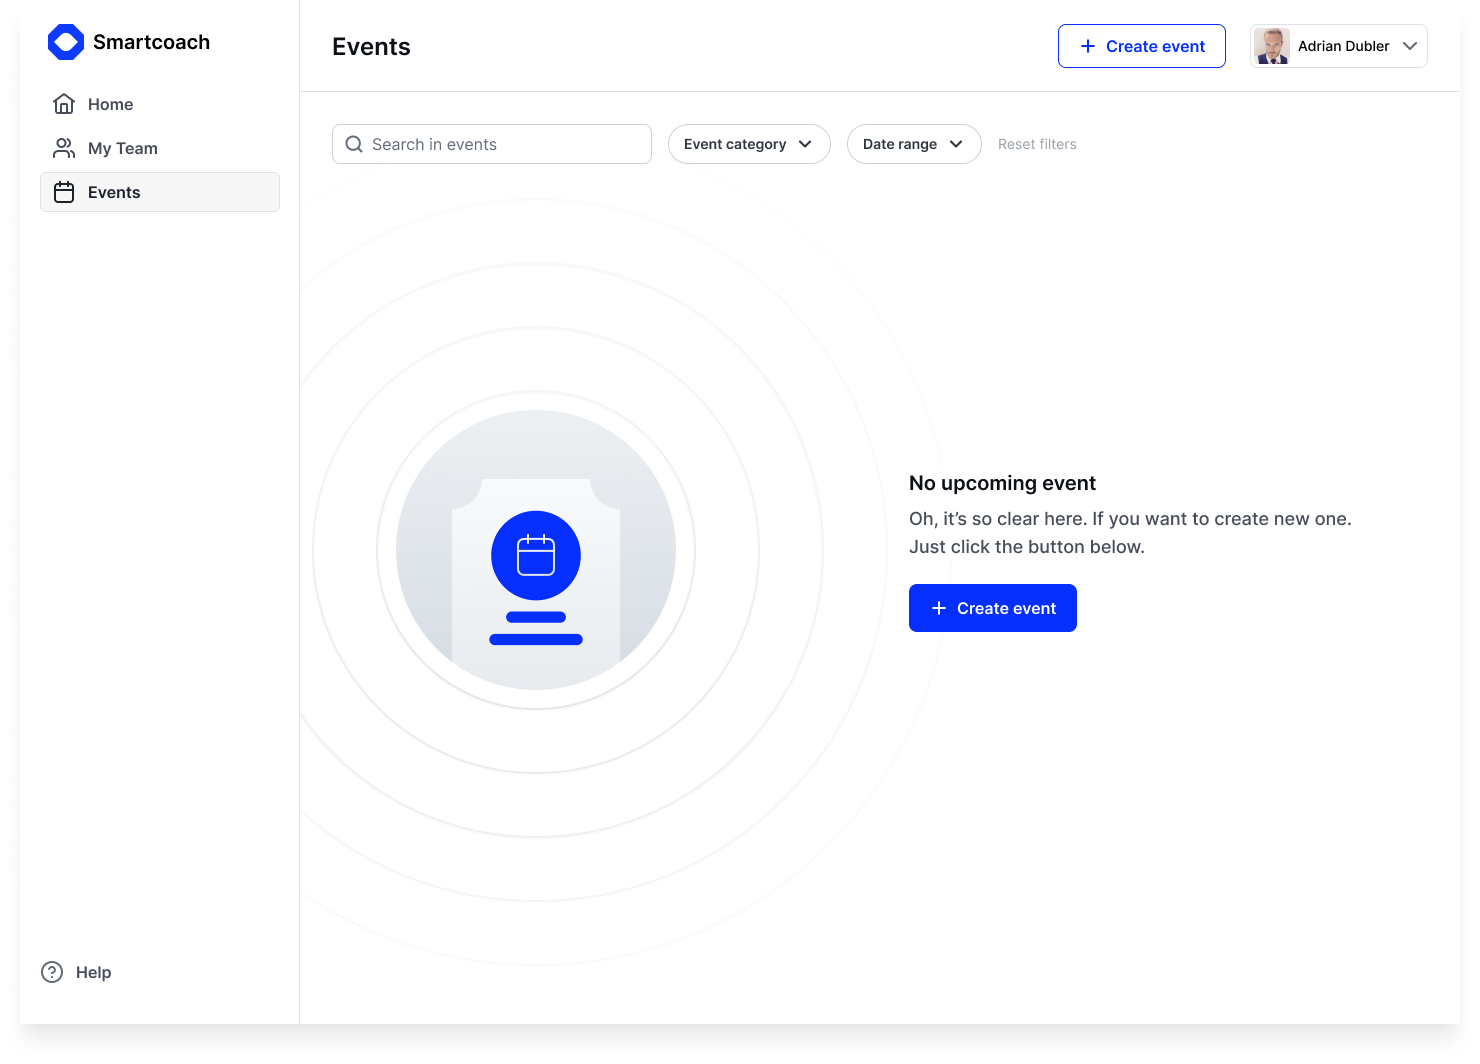Viewport: 1480px width, 1064px height.
Task: Click the blue calendar illustration icon
Action: pyautogui.click(x=536, y=556)
